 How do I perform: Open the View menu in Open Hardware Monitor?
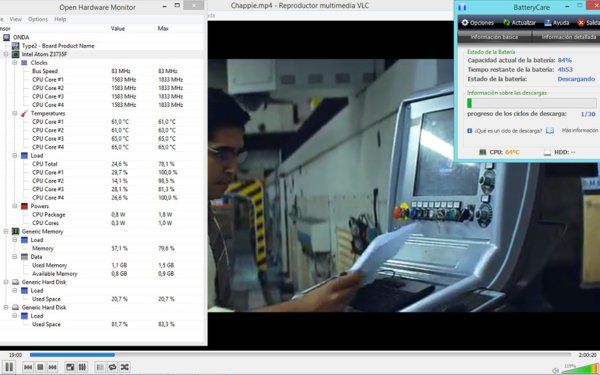coord(16,19)
